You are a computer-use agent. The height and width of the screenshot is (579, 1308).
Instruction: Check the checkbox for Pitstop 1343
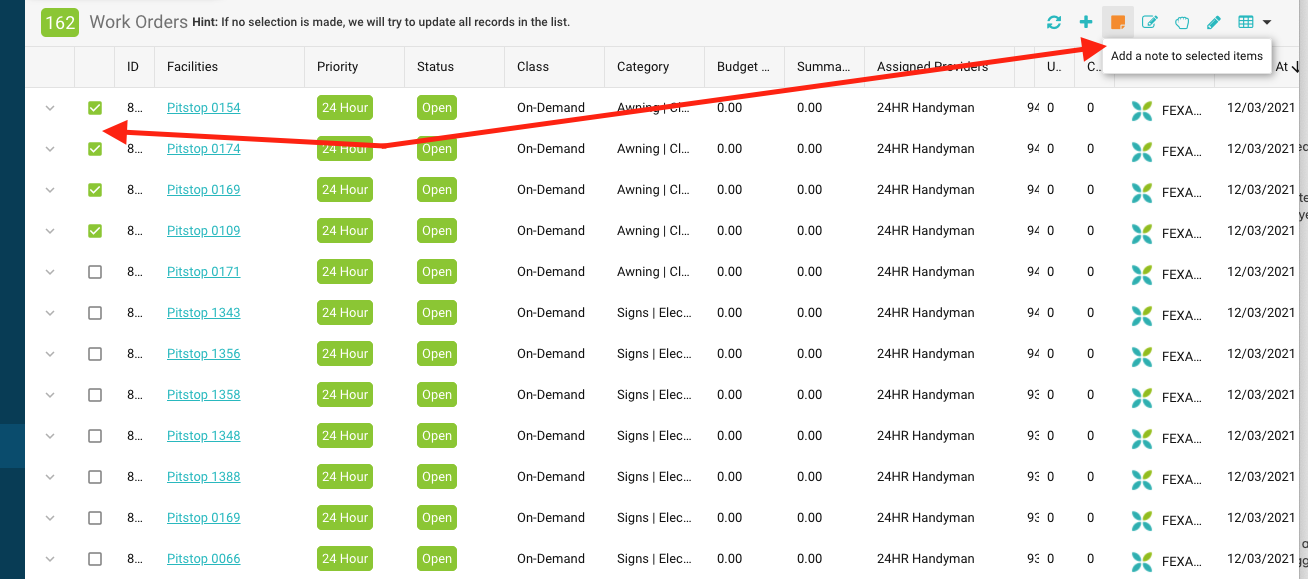coord(95,312)
